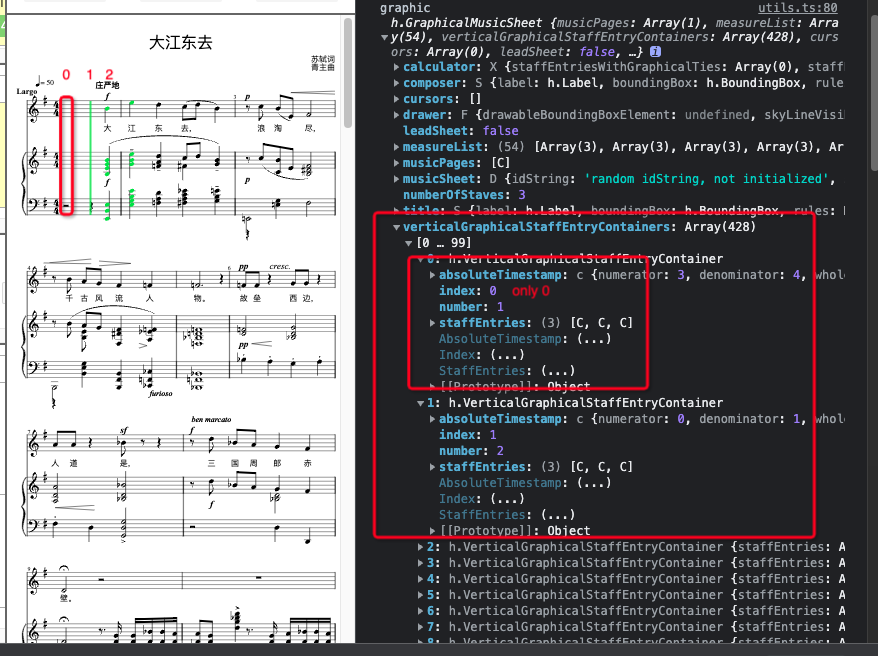Select the 'leadSheet: false' property line

coord(460,131)
